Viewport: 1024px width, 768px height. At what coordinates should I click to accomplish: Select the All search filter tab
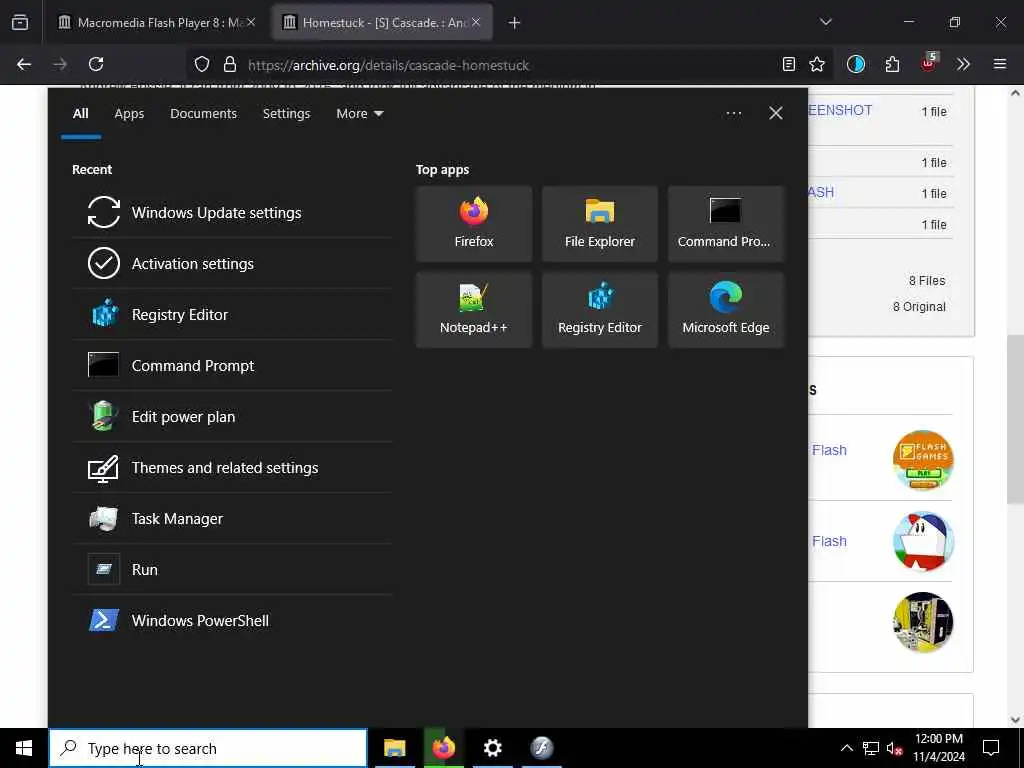click(x=80, y=114)
